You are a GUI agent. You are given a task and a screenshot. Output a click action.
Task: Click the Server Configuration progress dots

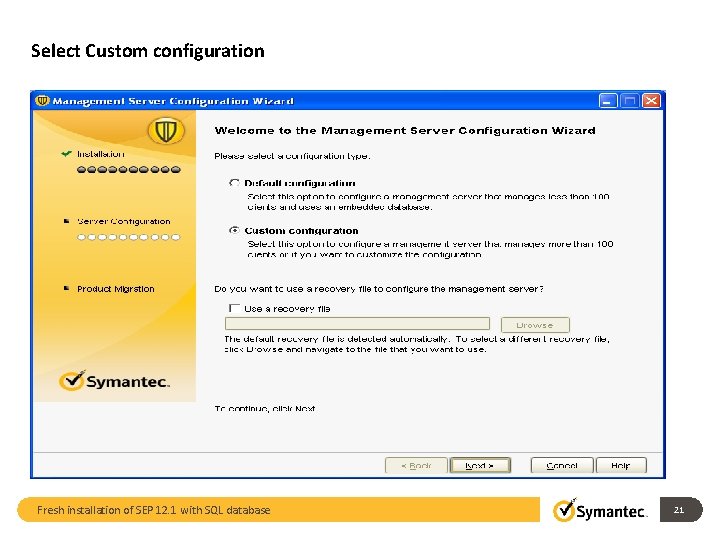pos(129,237)
